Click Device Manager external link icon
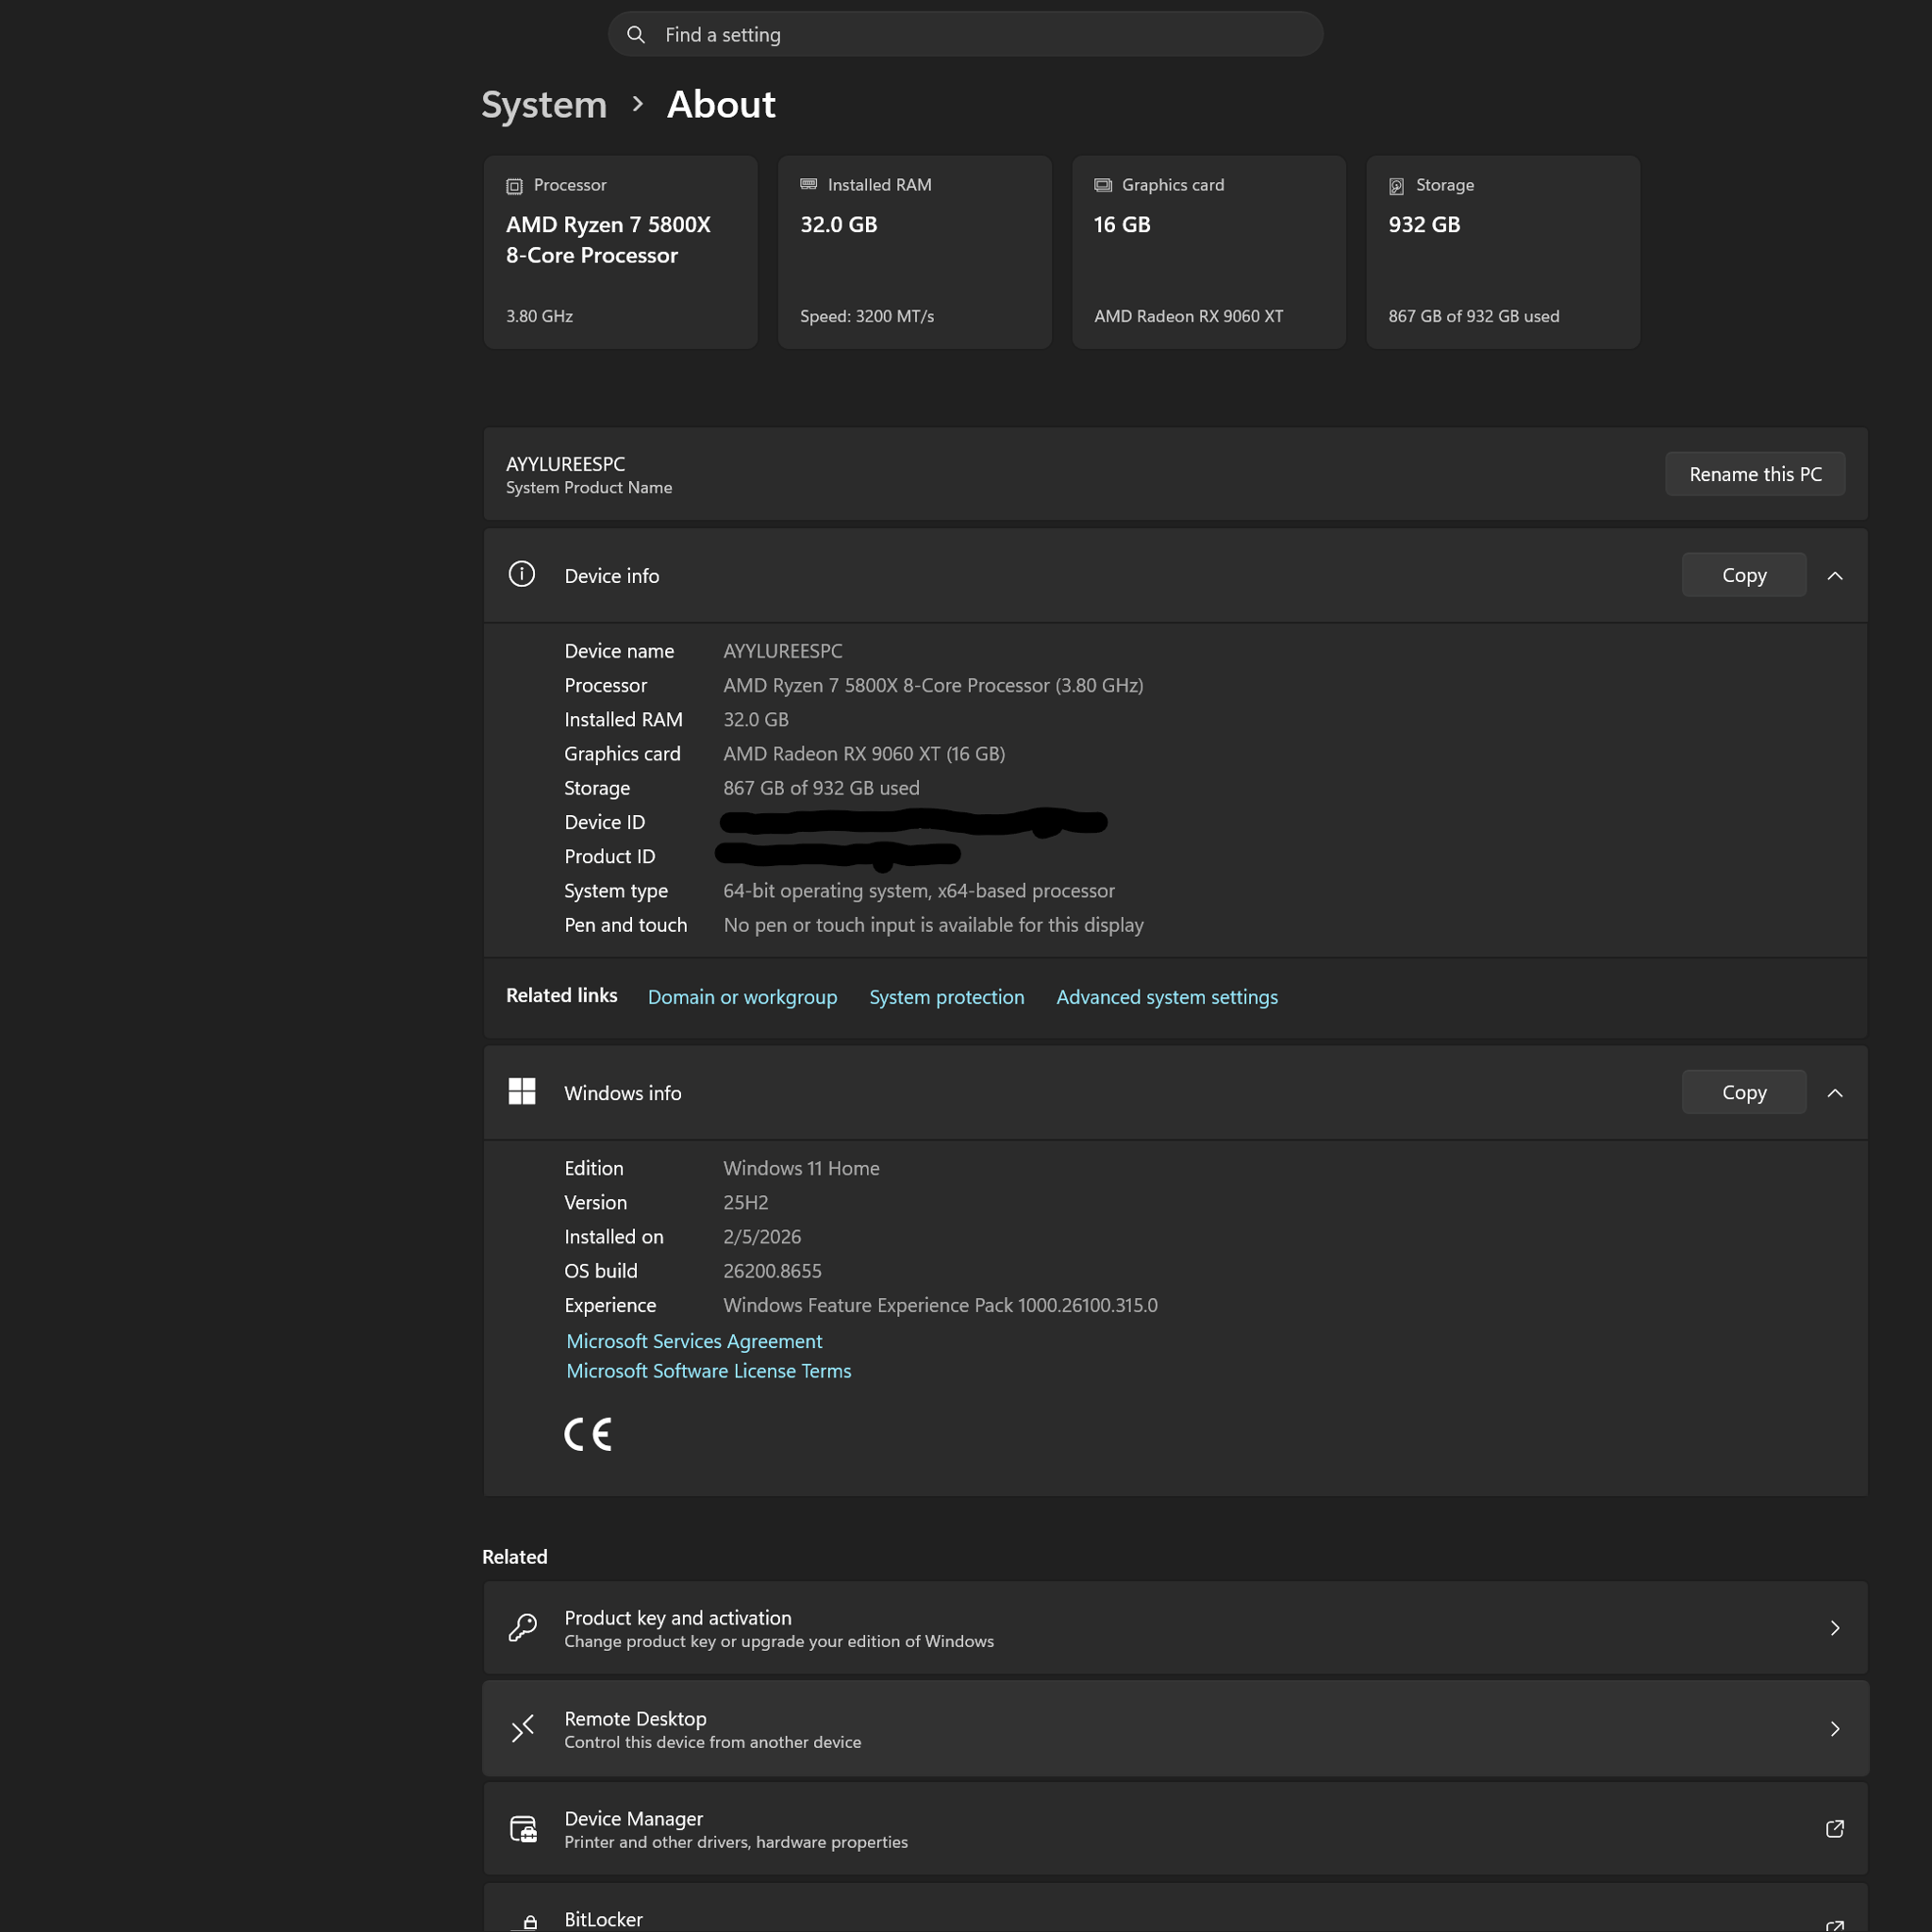1932x1932 pixels. pos(1835,1829)
